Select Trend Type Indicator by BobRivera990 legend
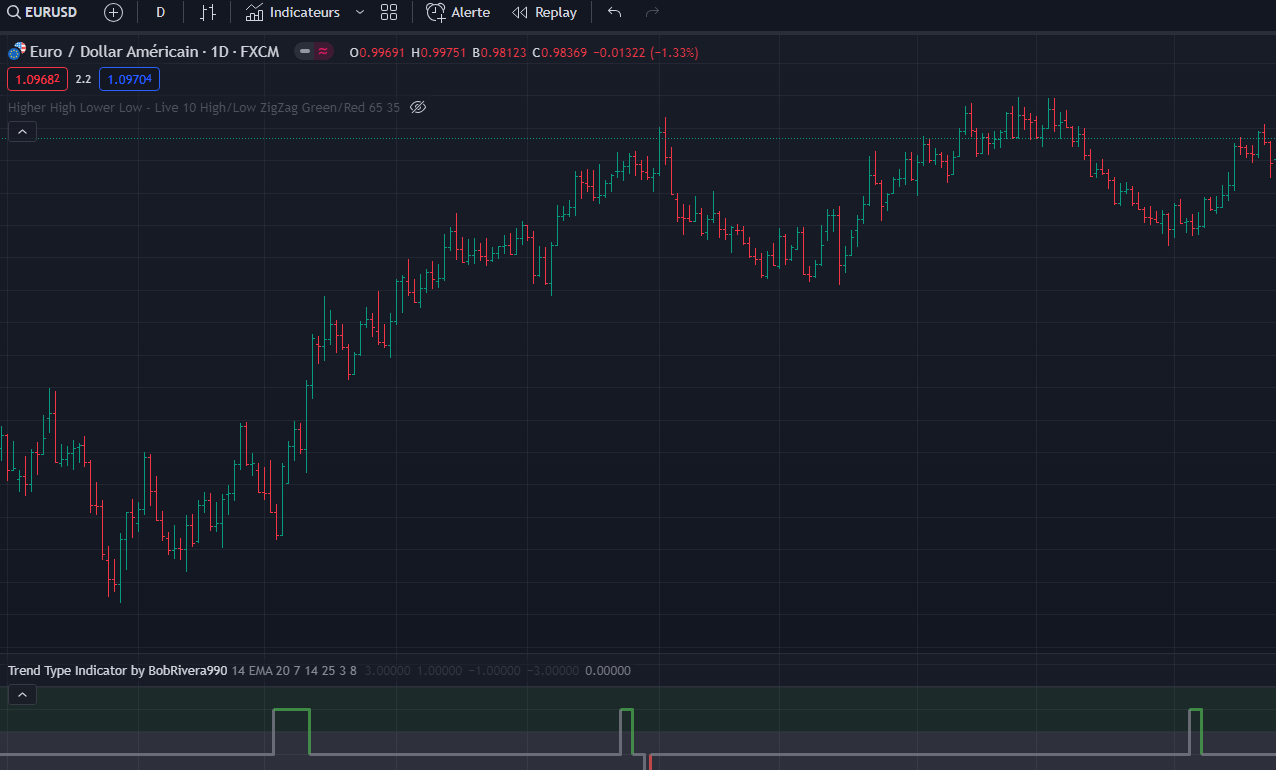1276x770 pixels. pos(118,670)
